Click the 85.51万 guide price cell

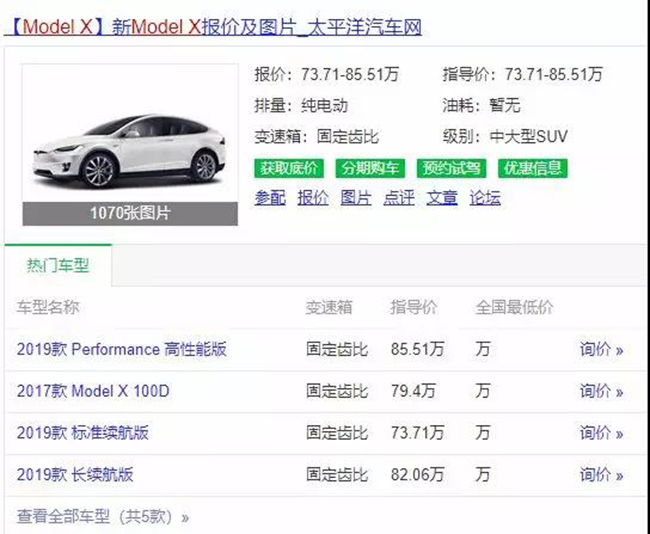tap(417, 349)
